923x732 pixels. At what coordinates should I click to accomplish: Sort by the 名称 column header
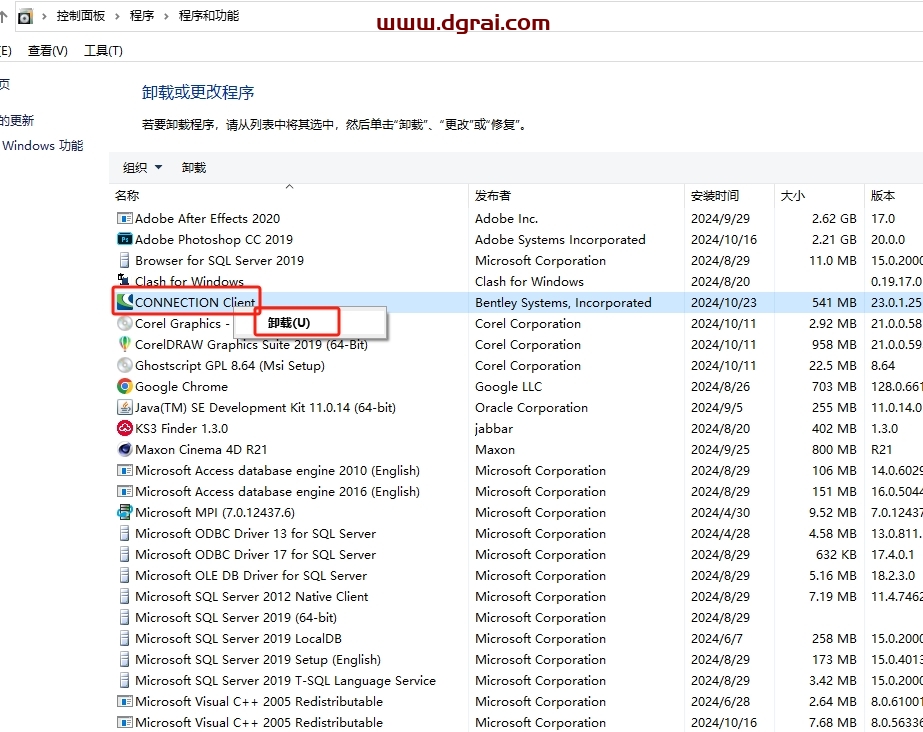[x=127, y=195]
